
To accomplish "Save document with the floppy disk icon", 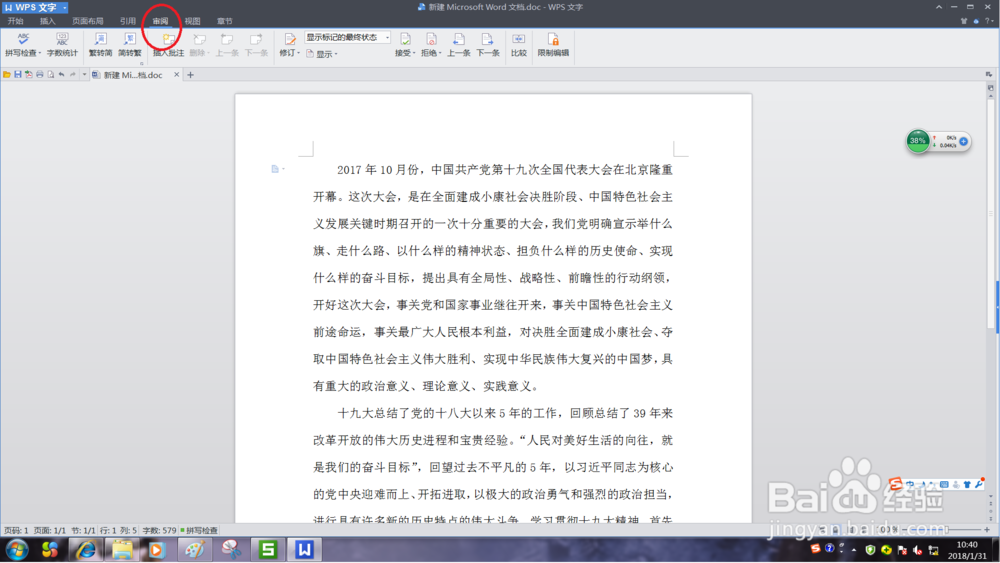I will pyautogui.click(x=18, y=75).
